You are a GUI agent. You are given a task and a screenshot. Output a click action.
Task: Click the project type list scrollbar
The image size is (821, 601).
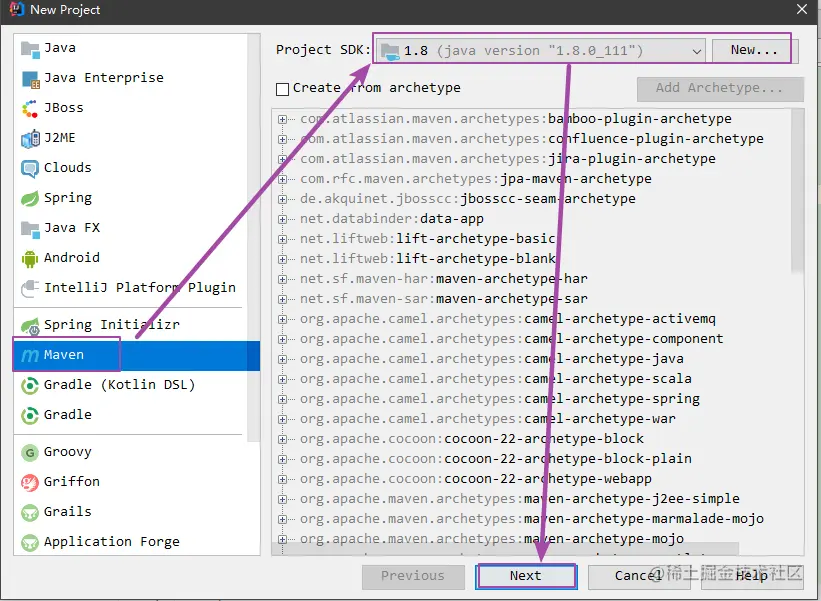pos(253,238)
